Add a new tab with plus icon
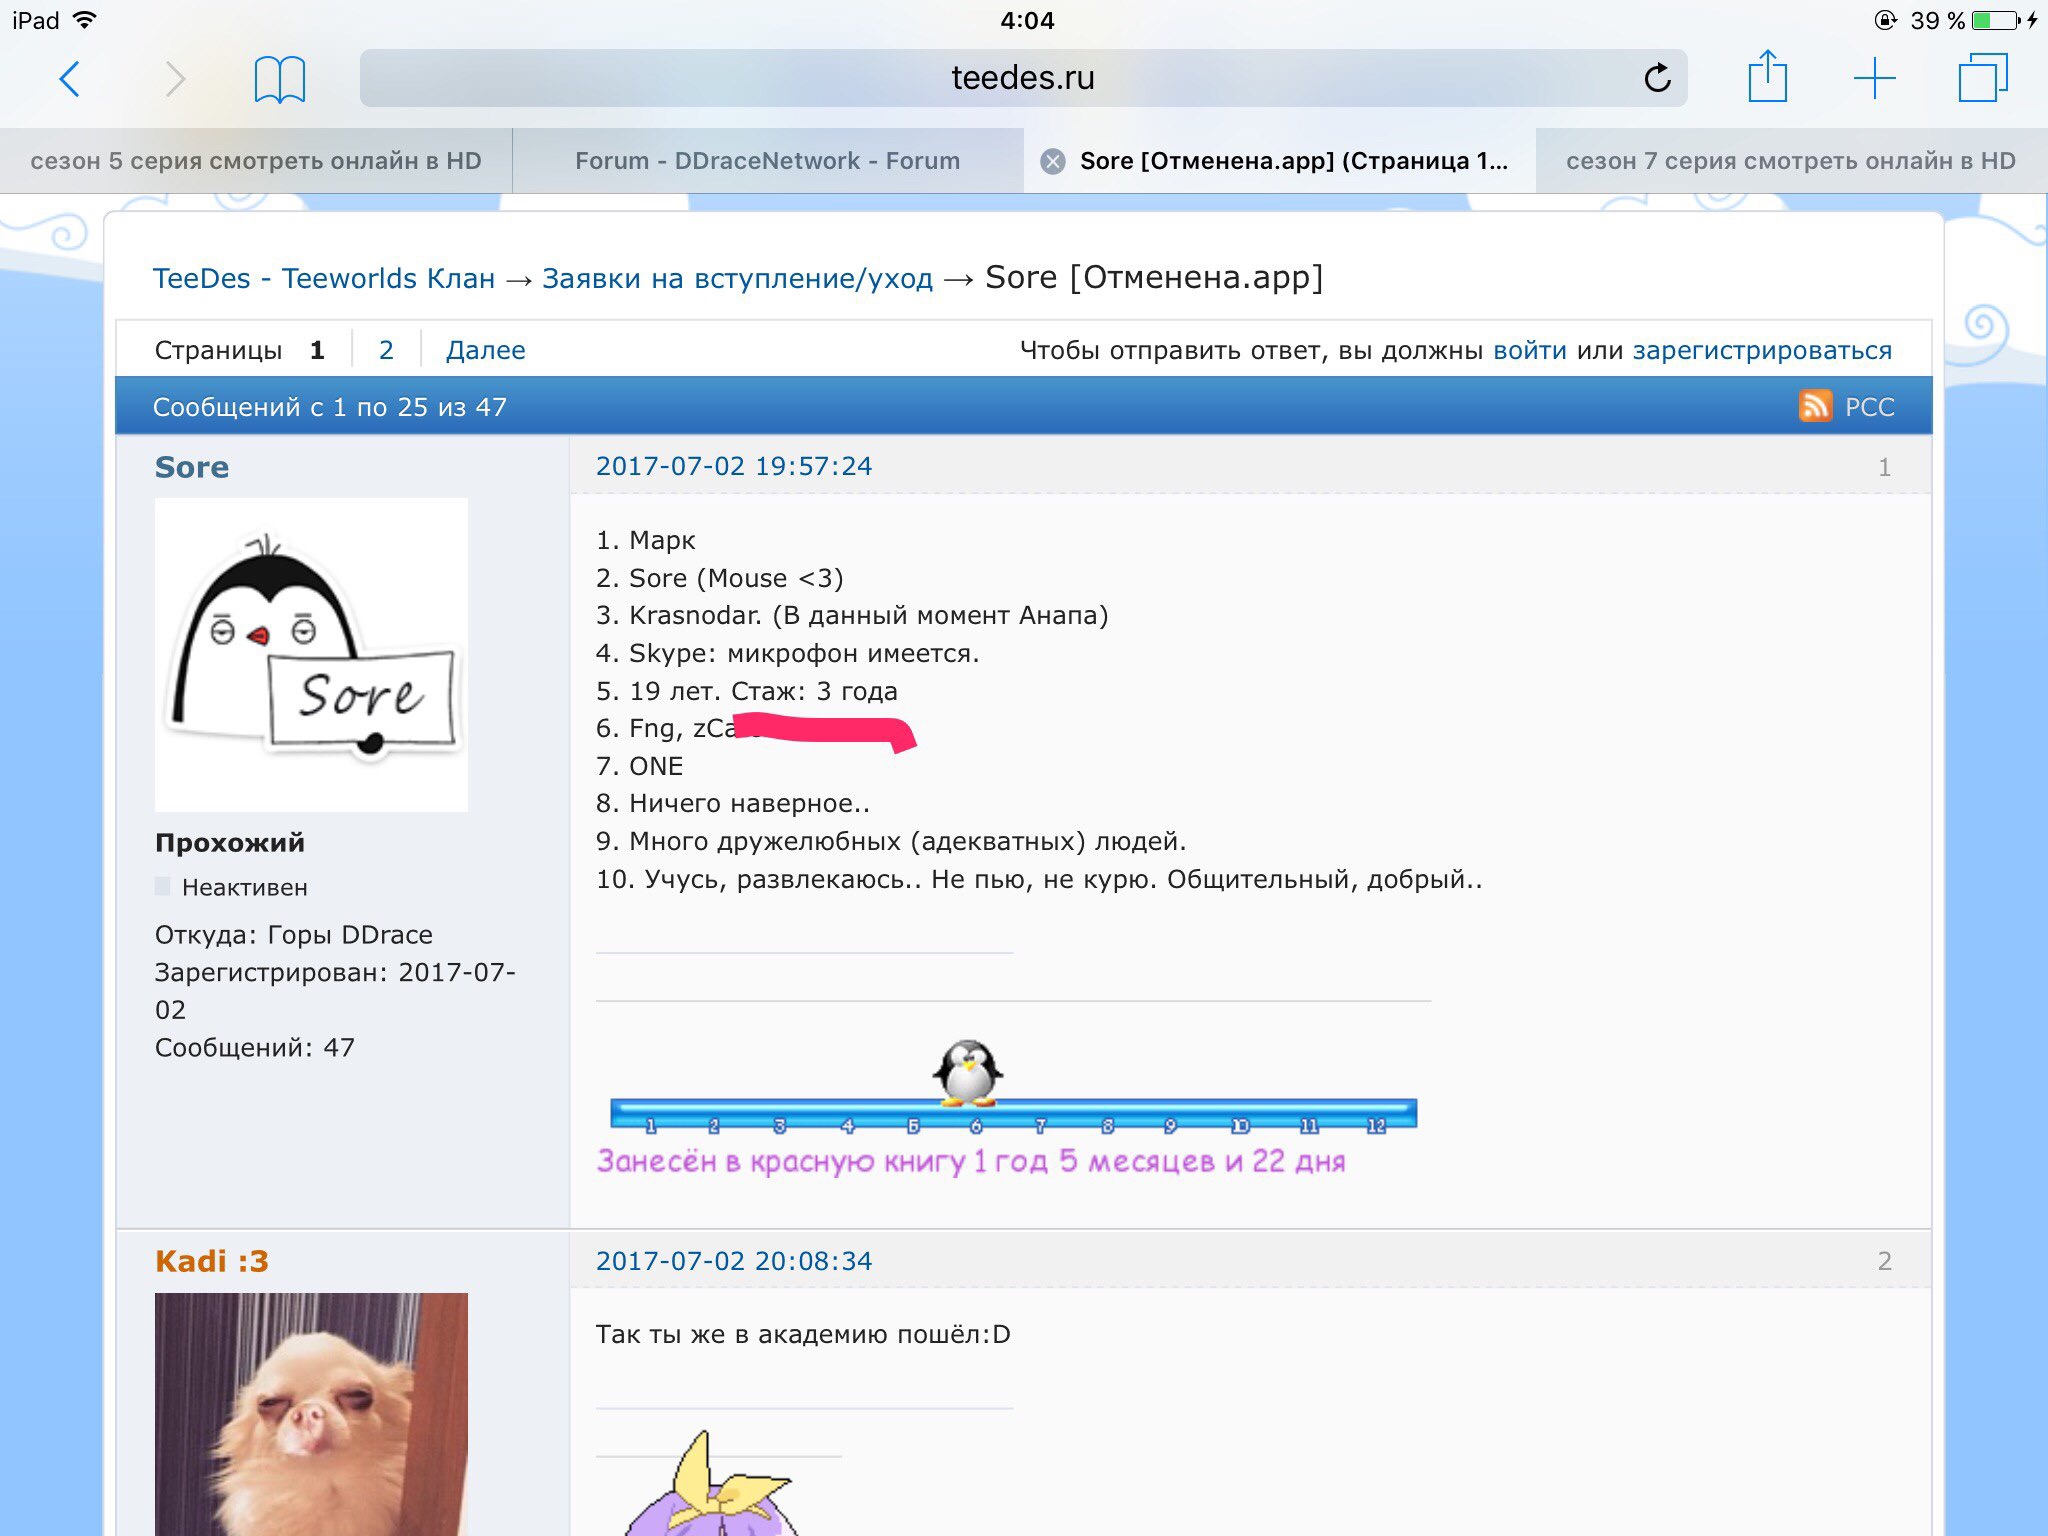 pos(1874,78)
